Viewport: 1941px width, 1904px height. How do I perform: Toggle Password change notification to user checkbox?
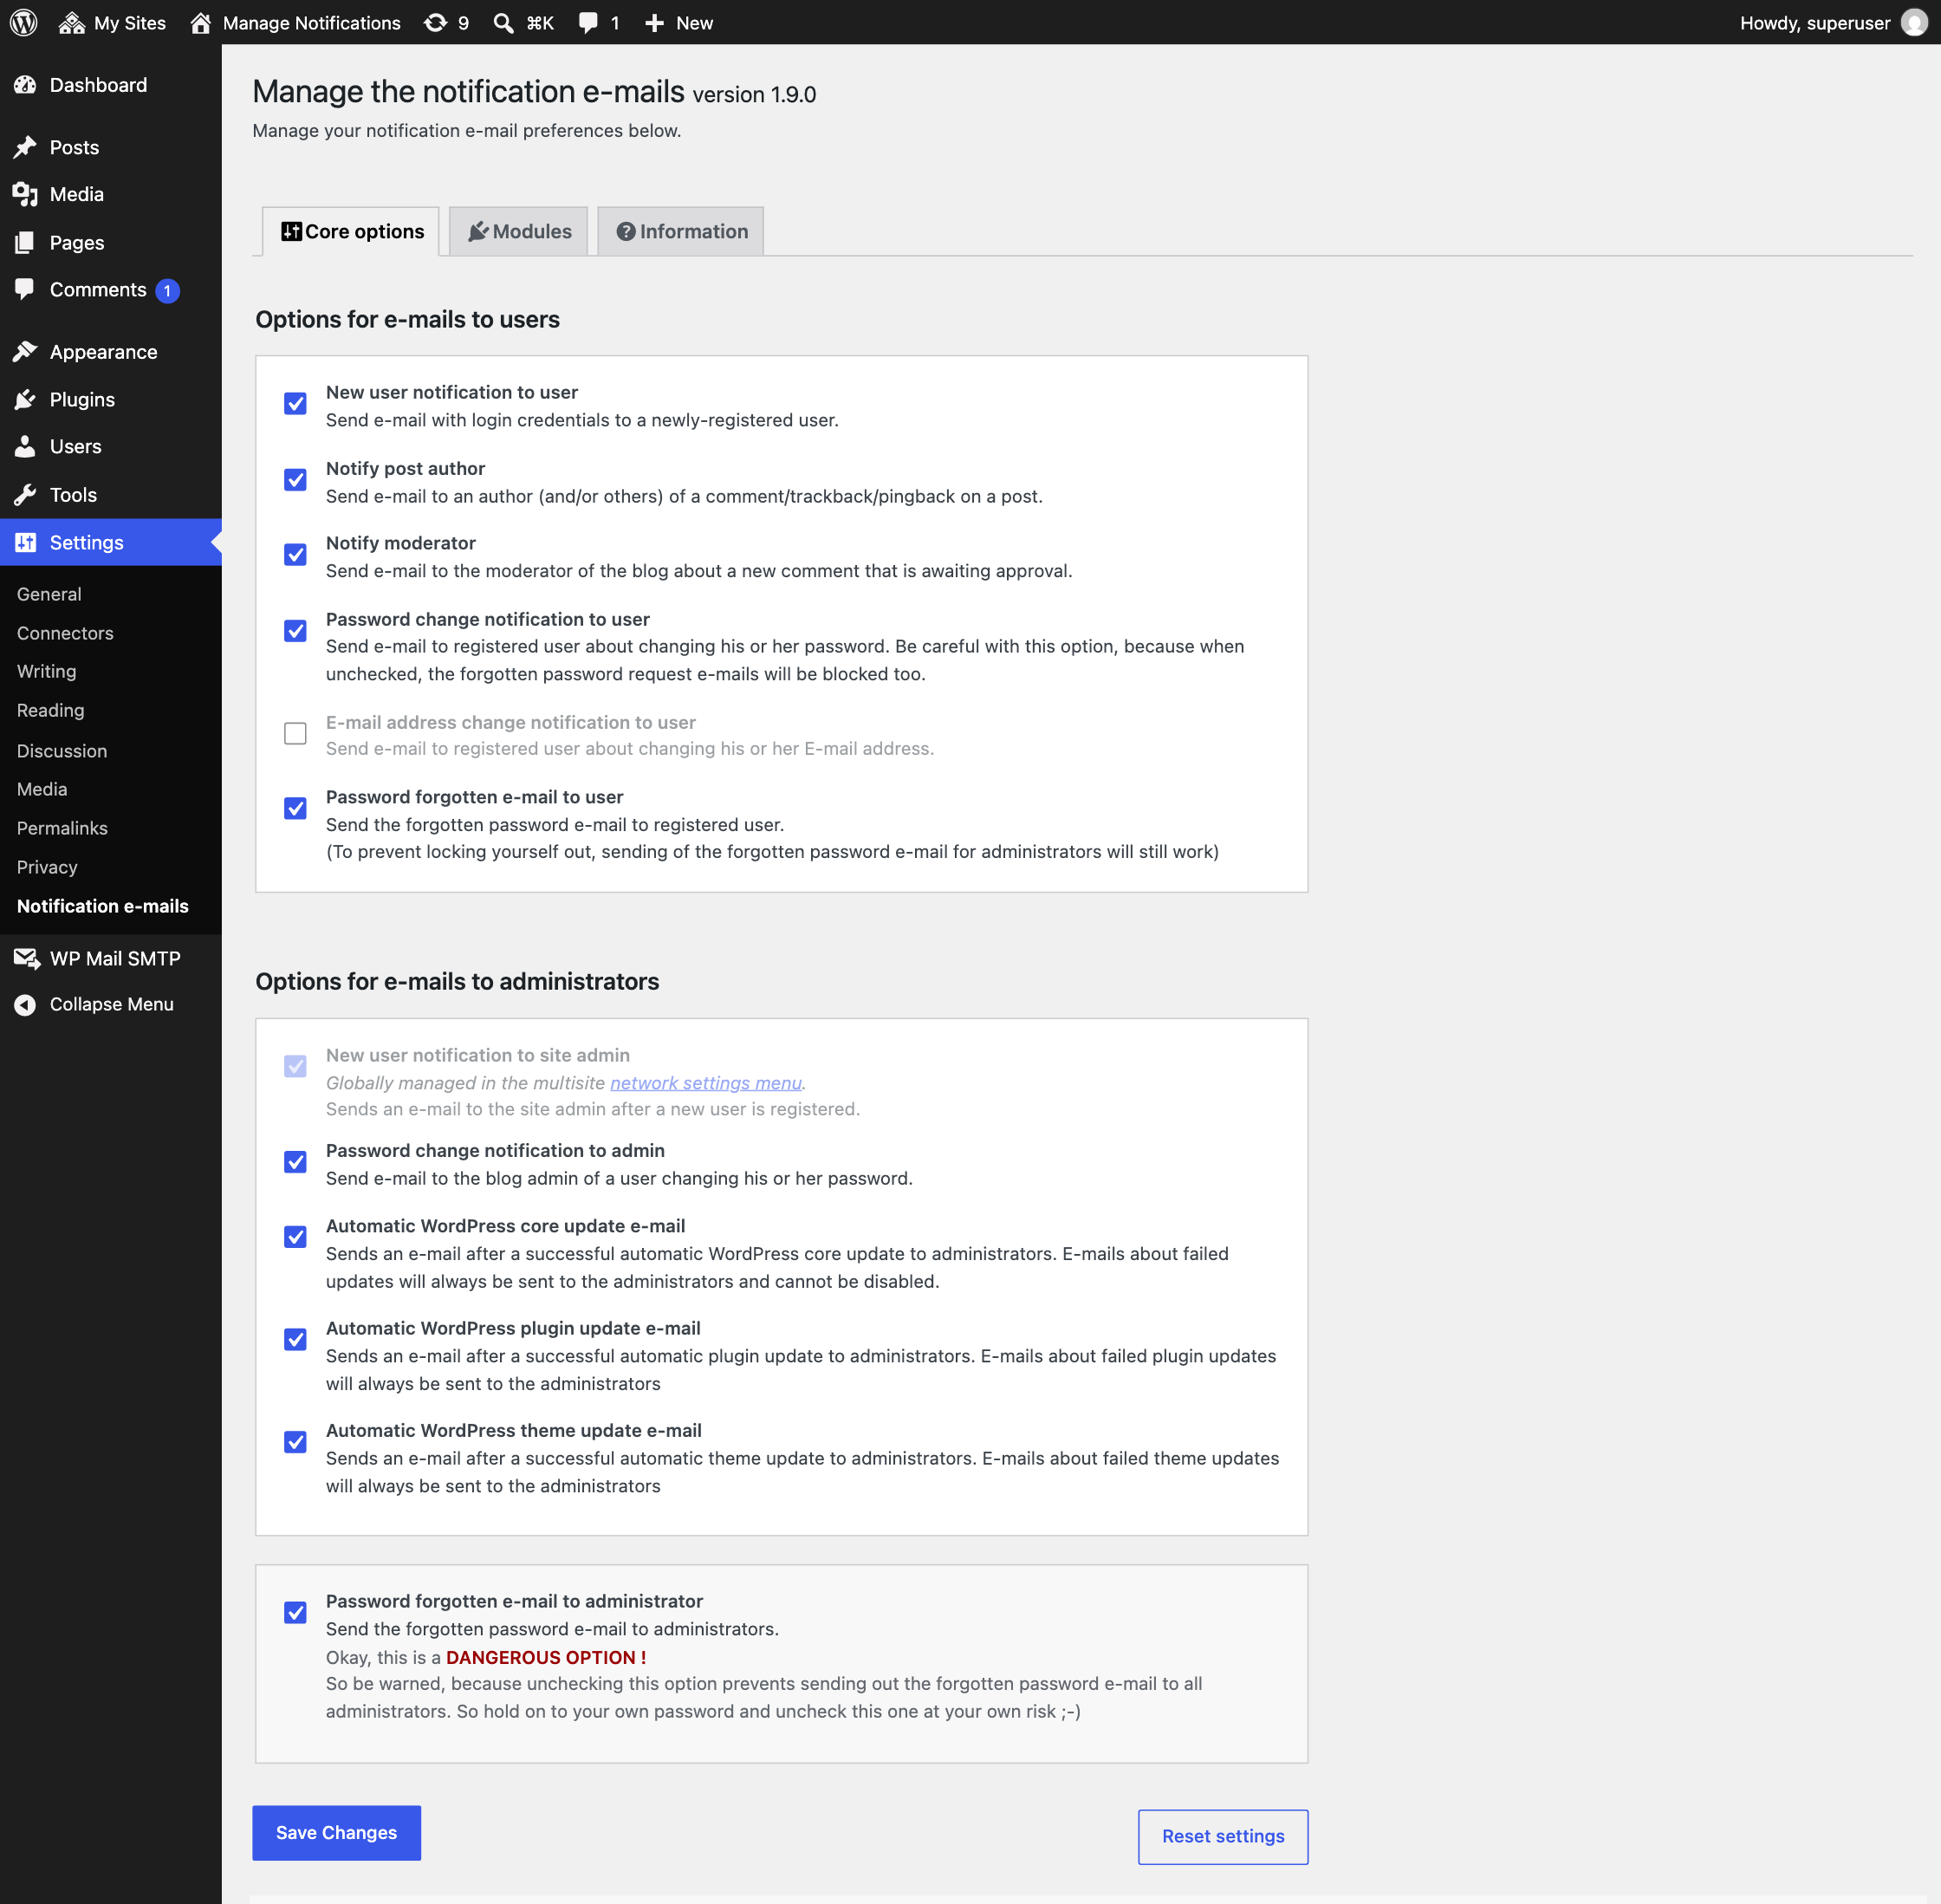point(295,630)
